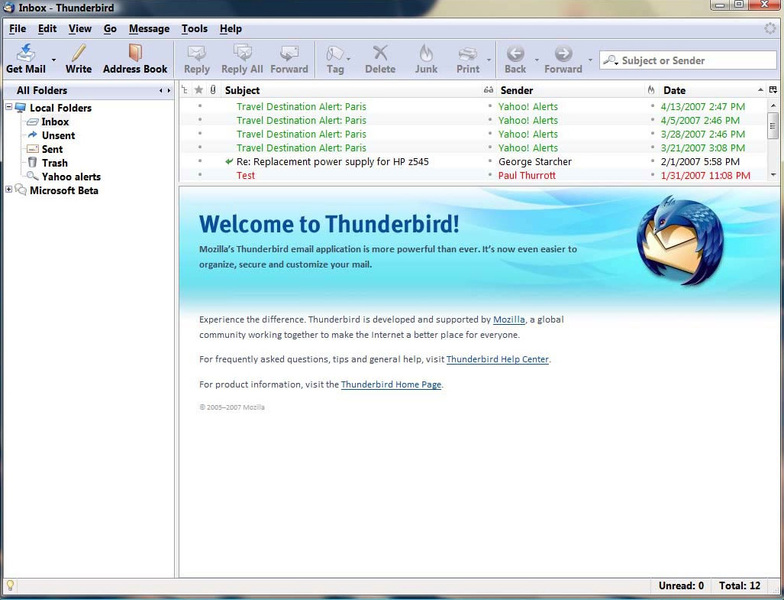Open the Help menu
The width and height of the screenshot is (784, 600).
pos(230,28)
